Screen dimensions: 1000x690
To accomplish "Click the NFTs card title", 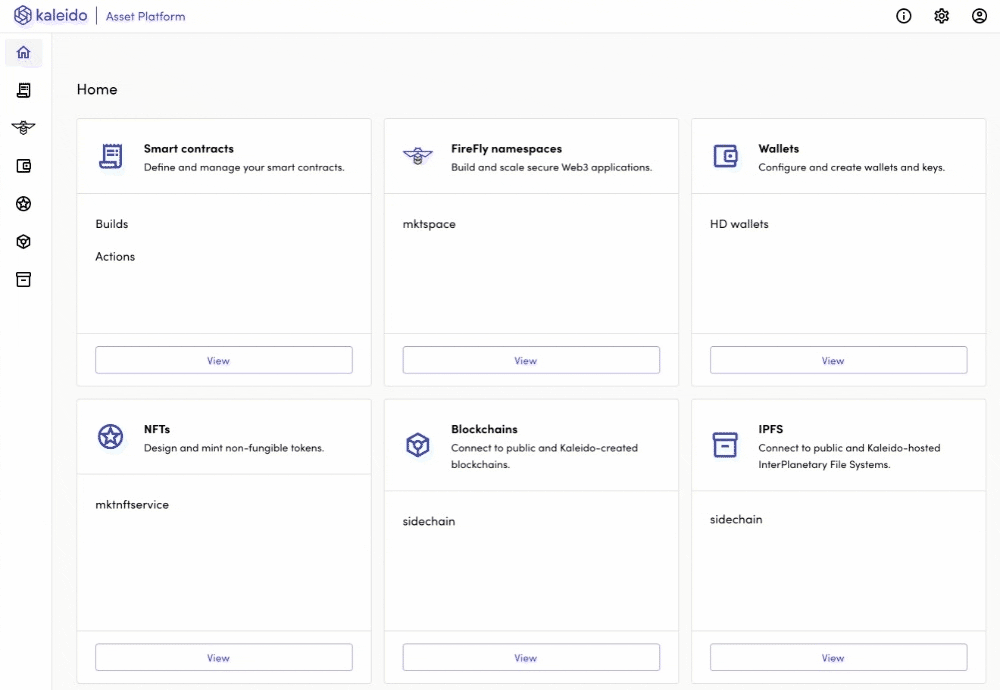I will pos(157,429).
